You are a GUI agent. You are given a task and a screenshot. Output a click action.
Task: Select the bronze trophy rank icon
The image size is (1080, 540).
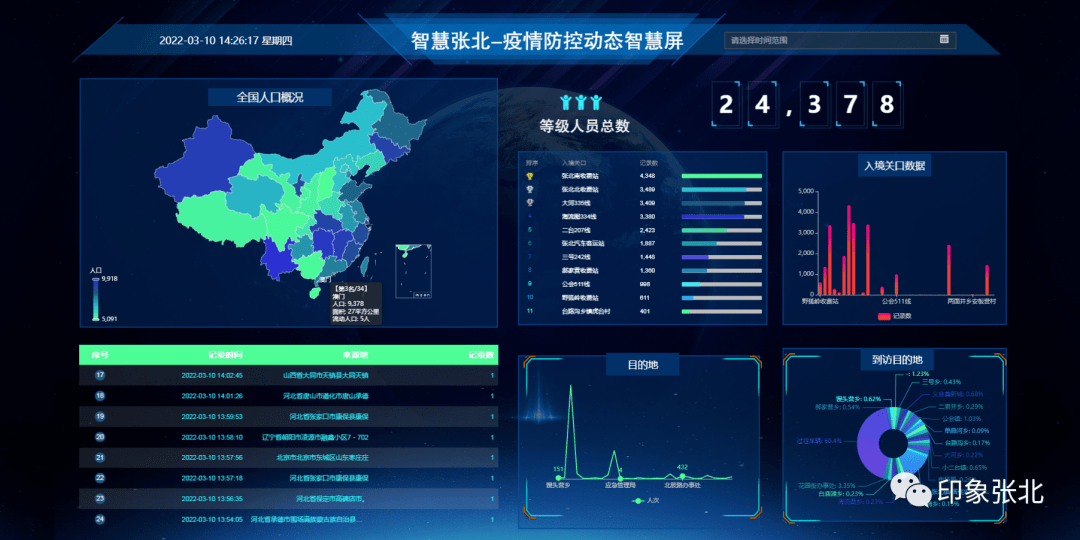click(530, 202)
